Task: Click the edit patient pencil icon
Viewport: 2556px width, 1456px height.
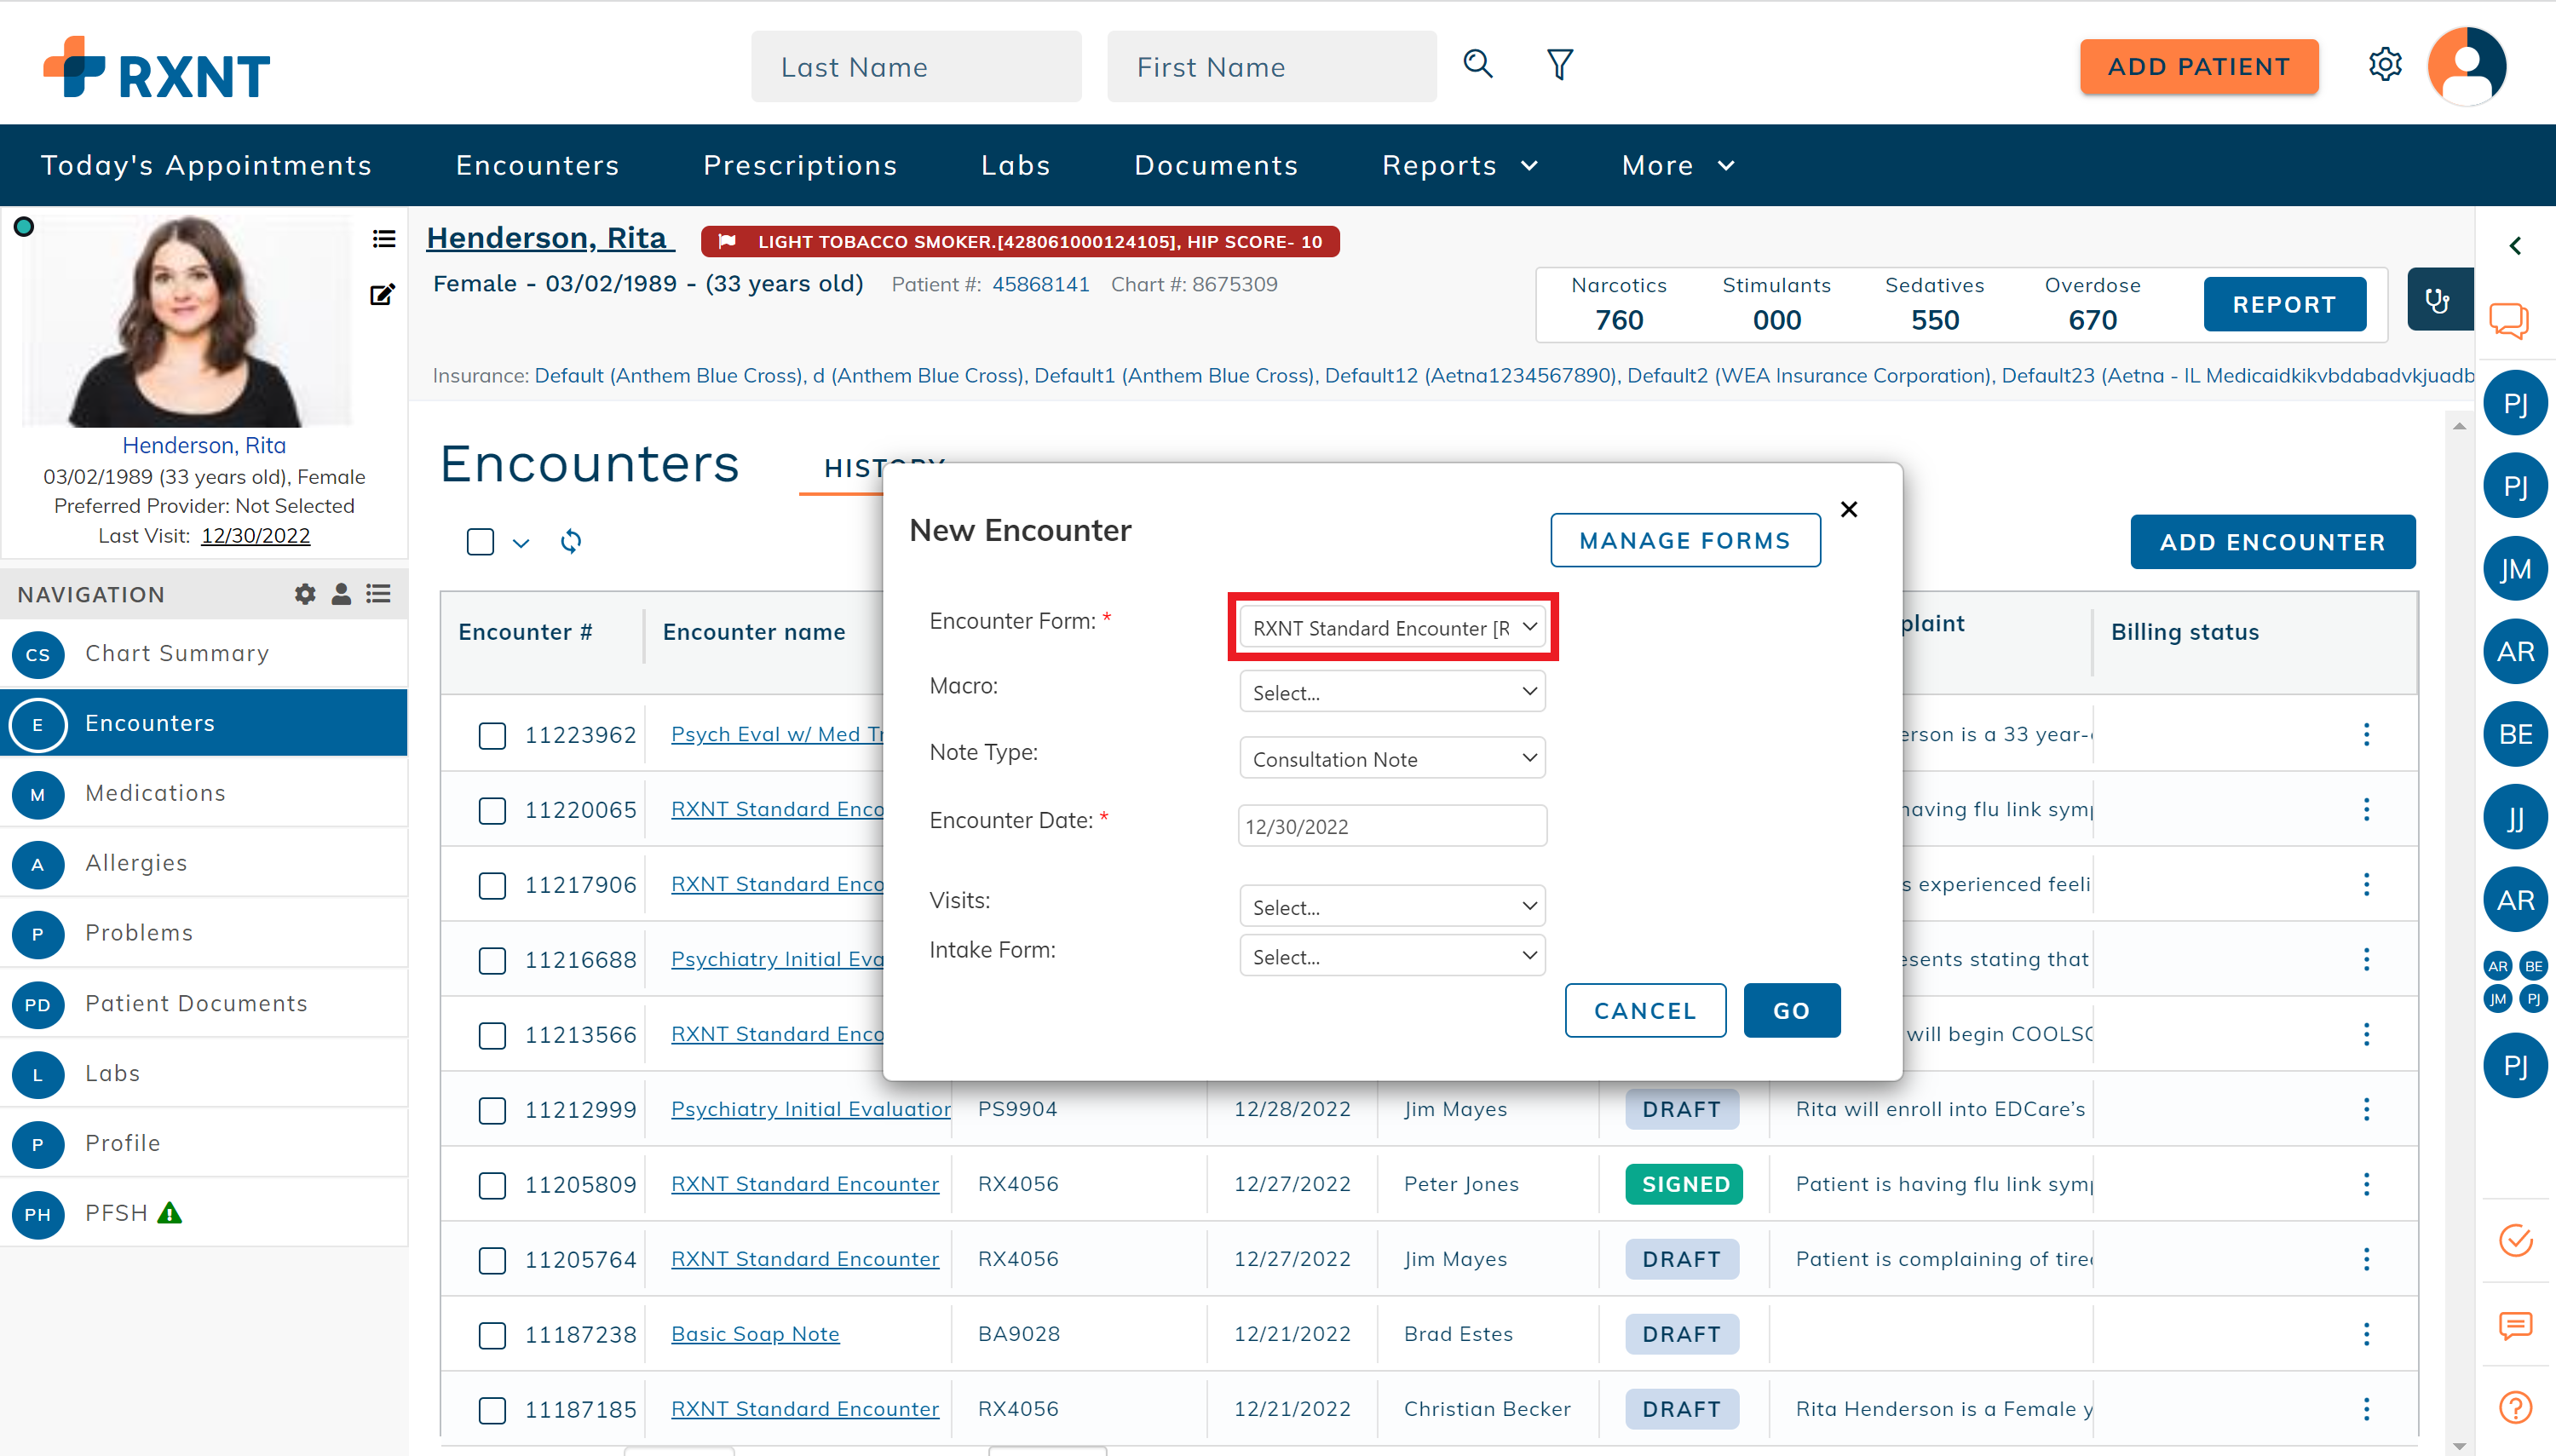Action: coord(382,294)
